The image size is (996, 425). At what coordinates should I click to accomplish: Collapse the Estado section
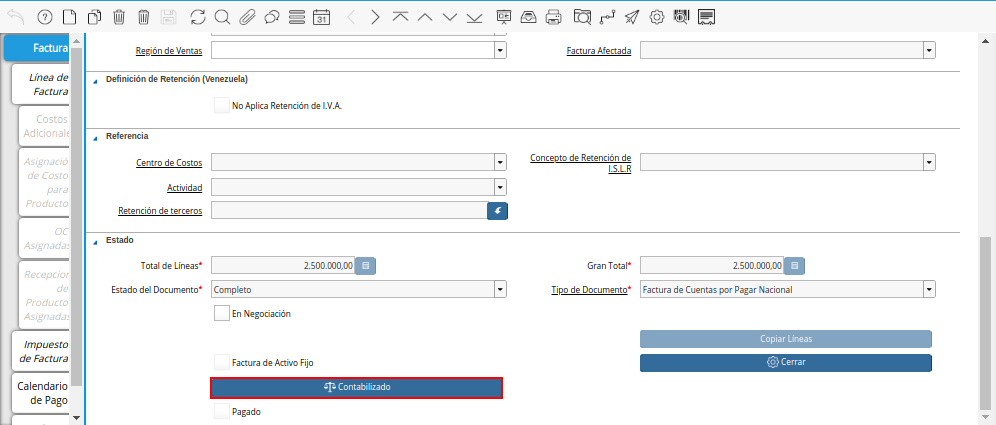[96, 241]
